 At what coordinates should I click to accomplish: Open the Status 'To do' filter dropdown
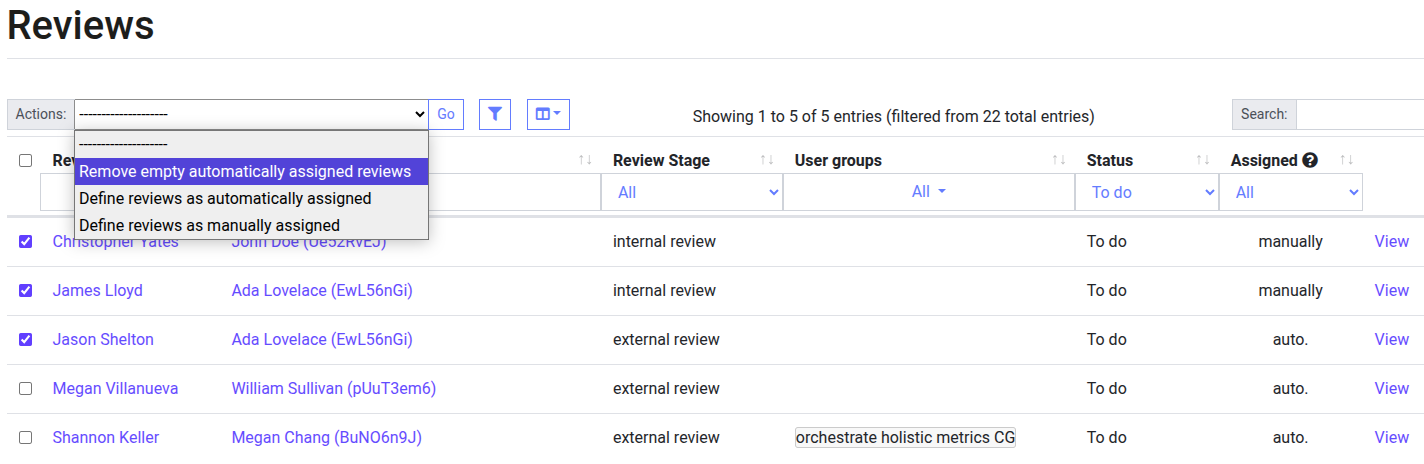click(x=1146, y=192)
